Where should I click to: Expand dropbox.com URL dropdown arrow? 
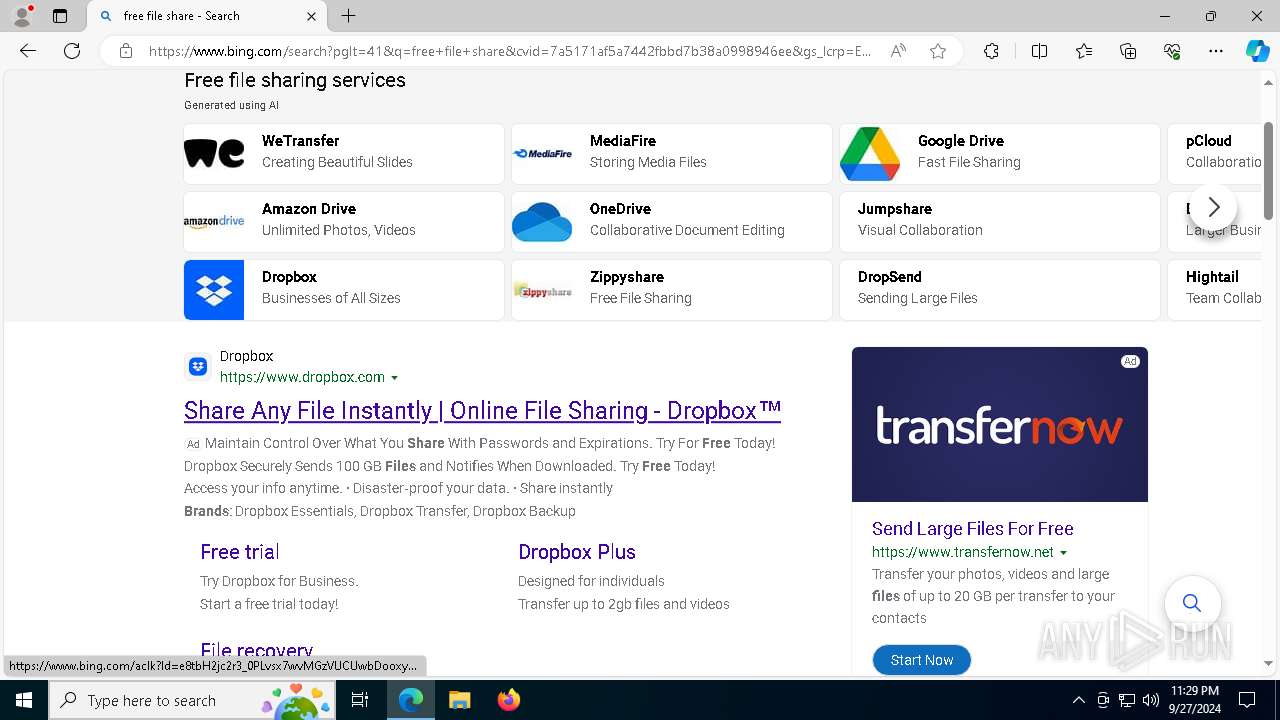[x=394, y=378]
